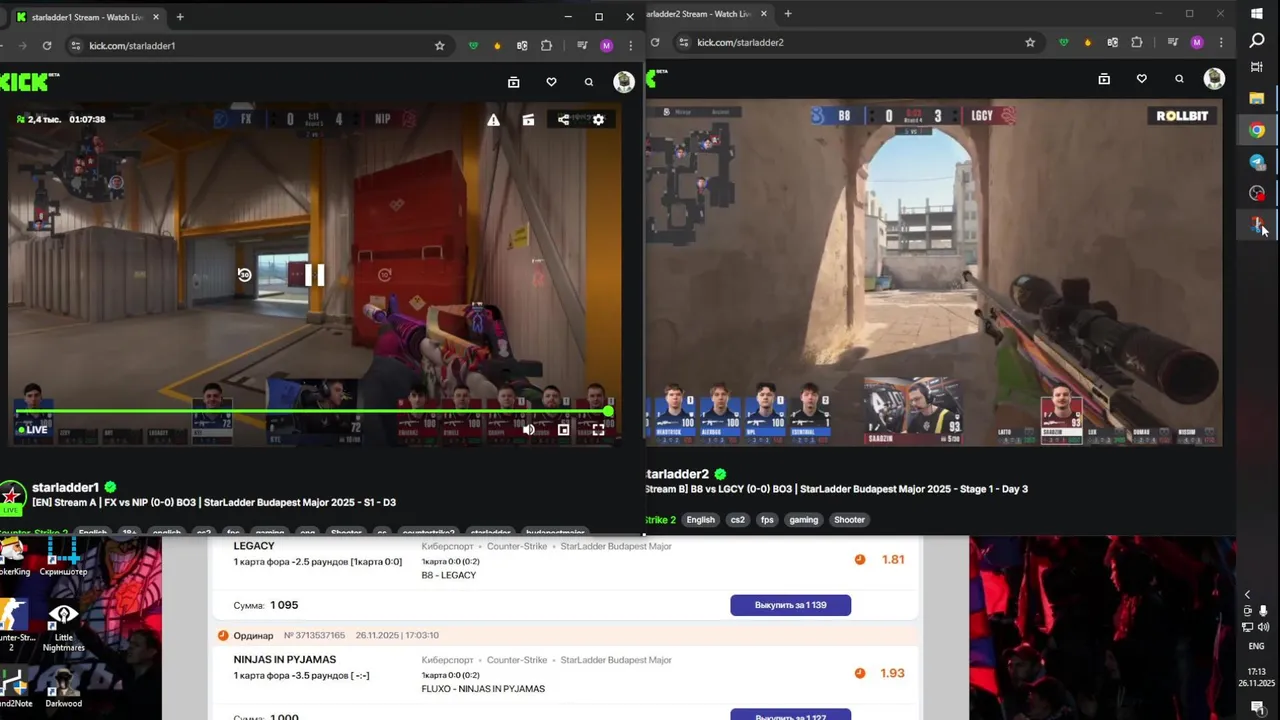Select English tag under starladder2 stream
The height and width of the screenshot is (720, 1280).
[x=700, y=520]
